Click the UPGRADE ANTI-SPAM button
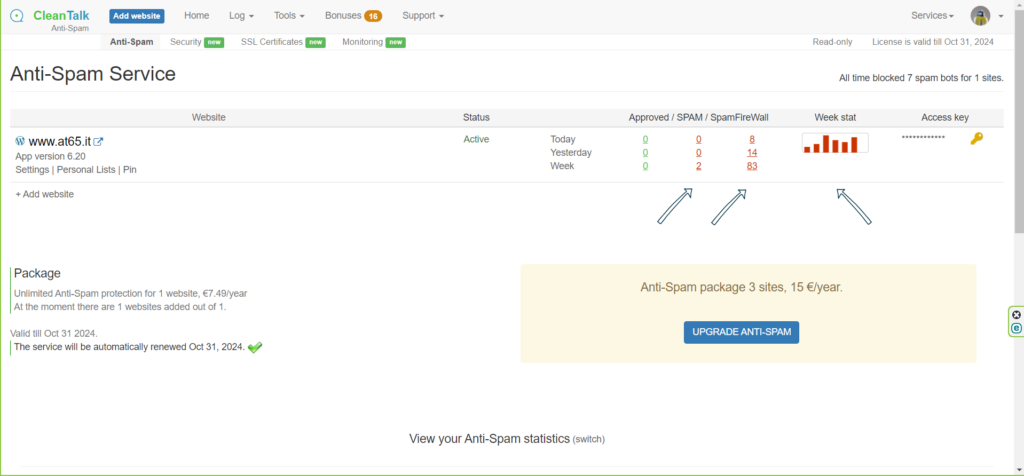Screen dimensions: 1024x476 coord(741,332)
